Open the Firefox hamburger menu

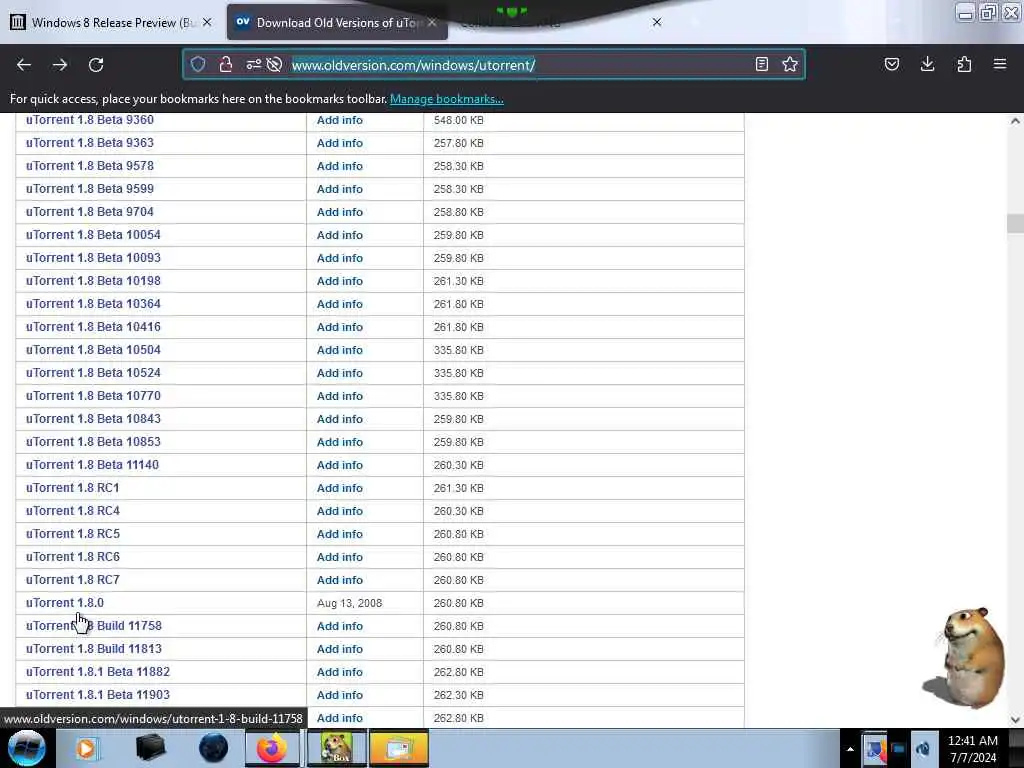(x=1000, y=64)
